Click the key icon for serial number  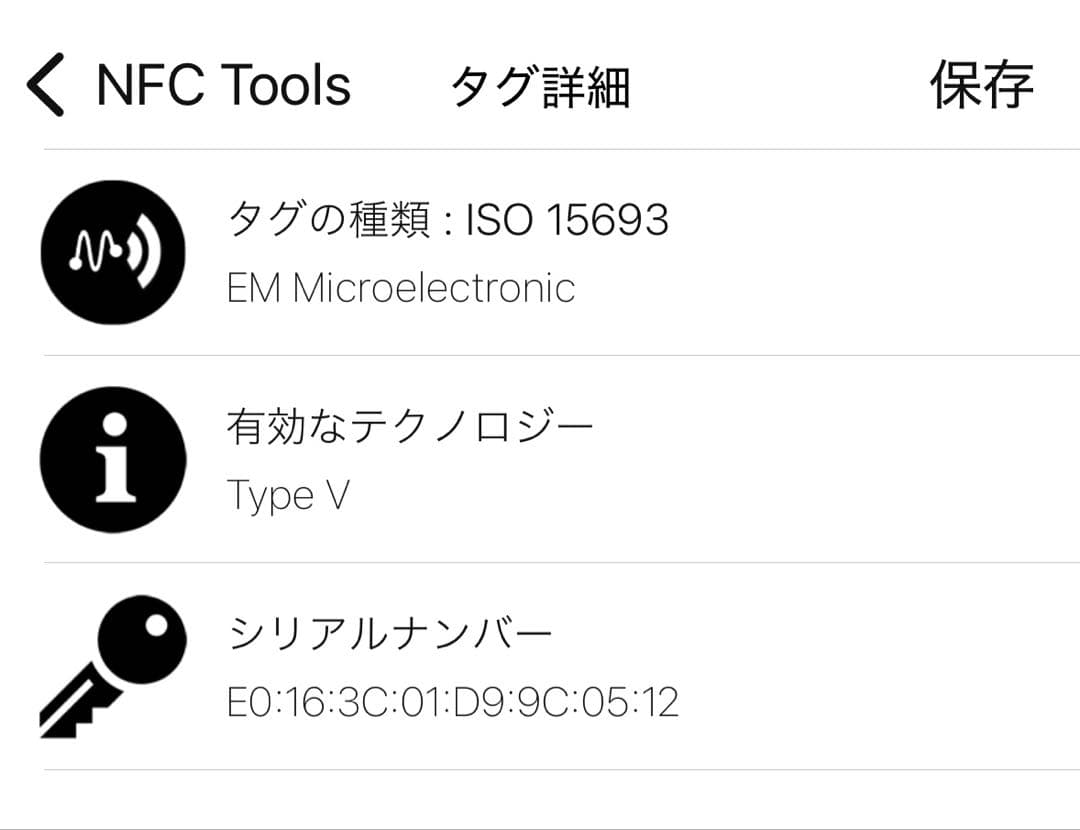113,666
